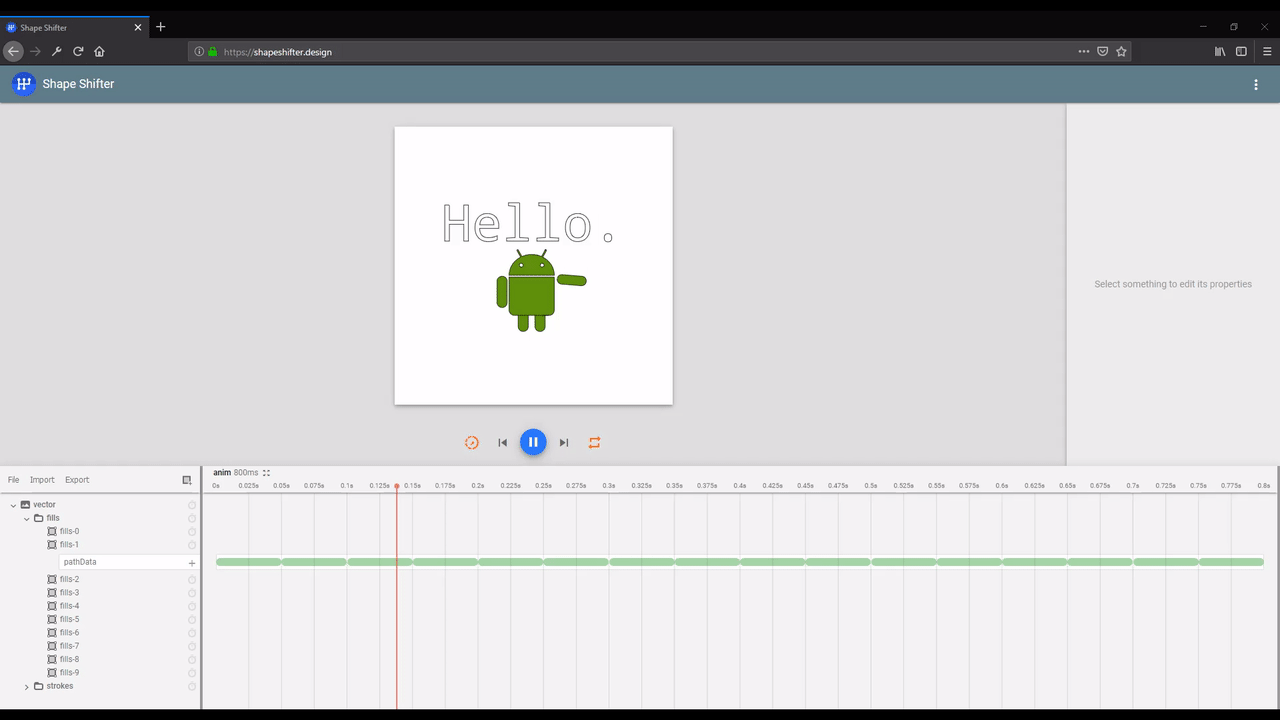Click the stopwatch icon for fills-9
1280x720 pixels.
point(192,673)
